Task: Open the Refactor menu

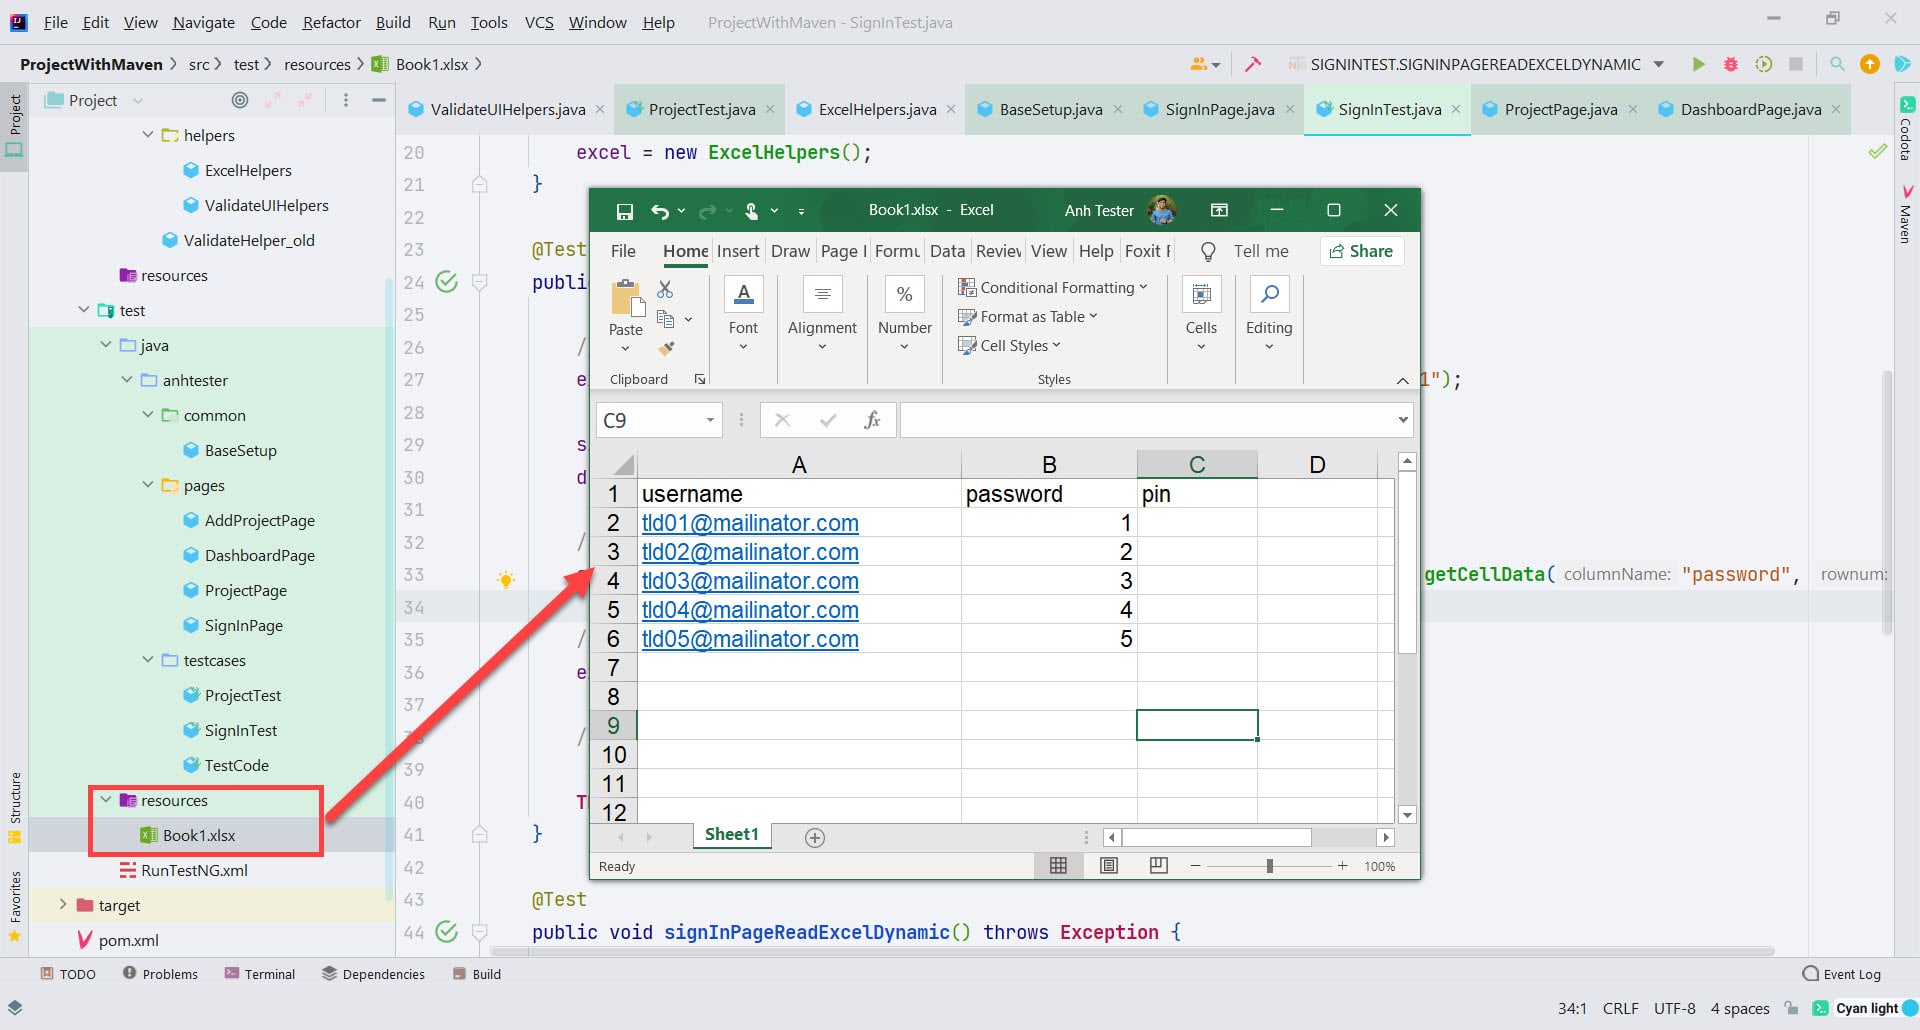Action: pos(331,22)
